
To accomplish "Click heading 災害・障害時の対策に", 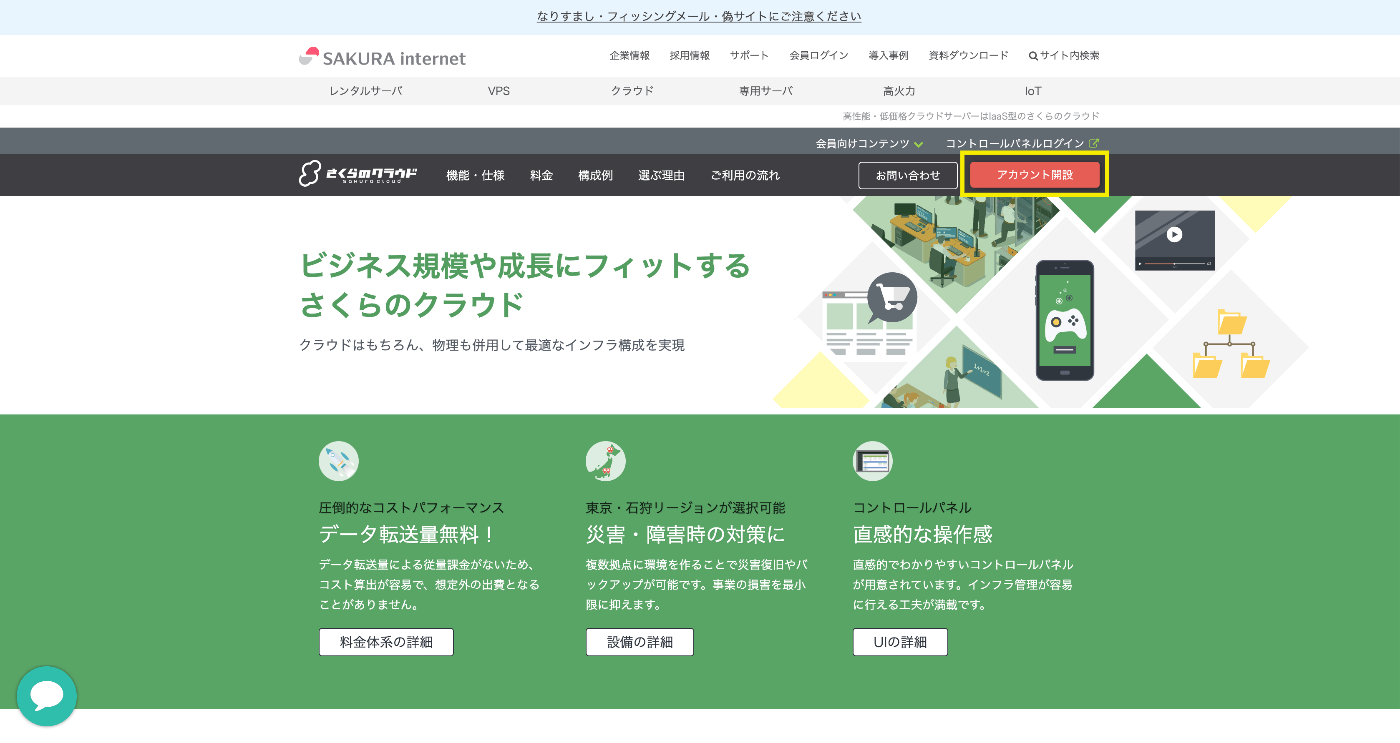I will coord(686,534).
